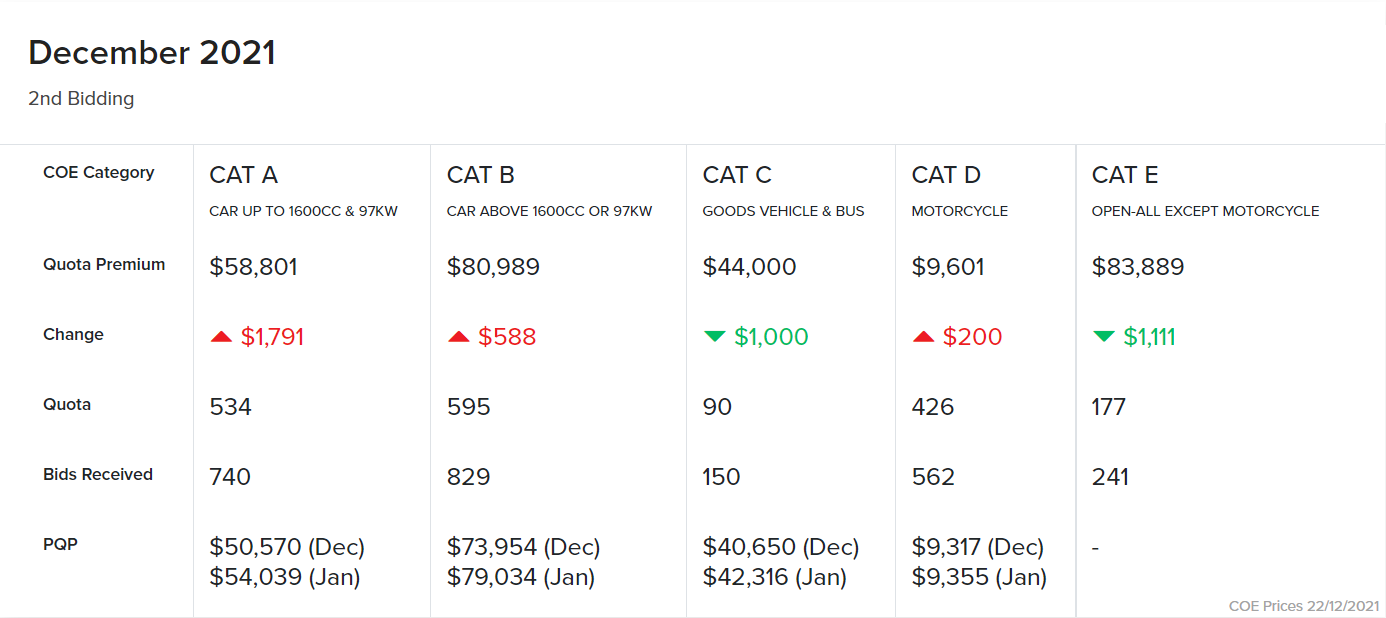Click the 2nd Bidding subtitle
Viewport: 1386px width, 618px height.
coord(81,99)
